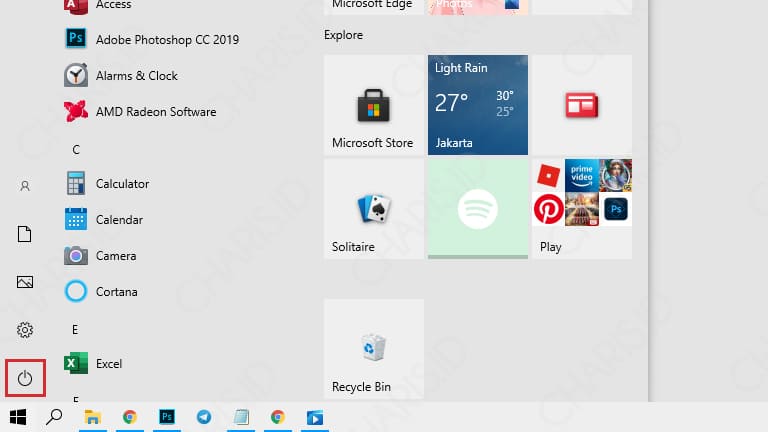Viewport: 768px width, 432px height.
Task: Open the first Chrome taskbar icon
Action: click(130, 417)
